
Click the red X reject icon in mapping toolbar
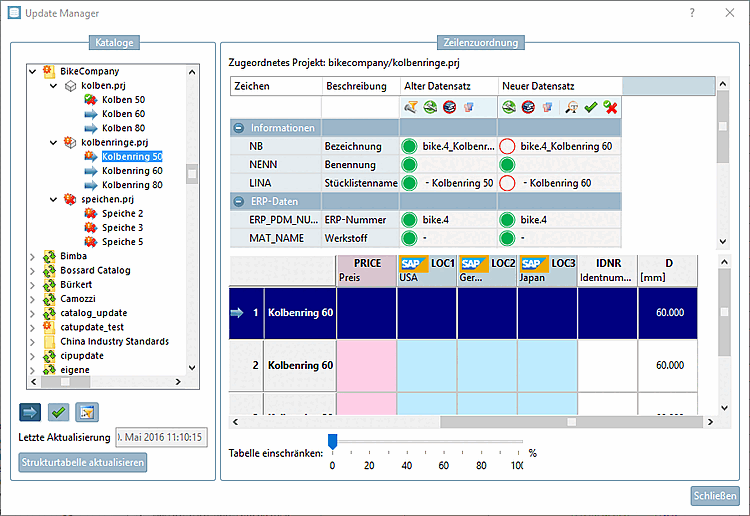610,107
